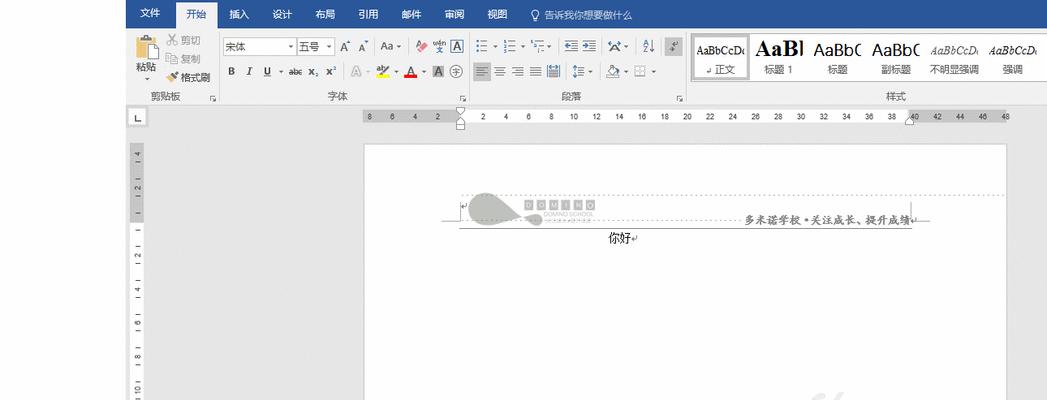Open the Font dialog launcher (字体)
Viewport: 1047px width, 400px height.
[x=463, y=98]
